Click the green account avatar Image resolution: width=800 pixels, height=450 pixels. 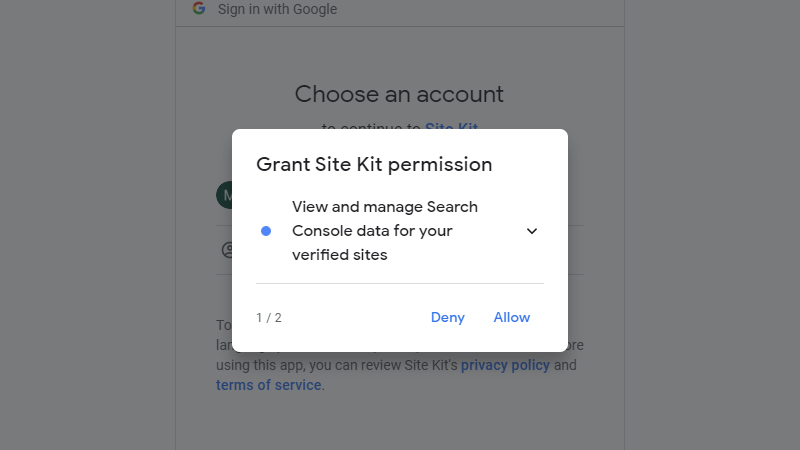(x=224, y=195)
